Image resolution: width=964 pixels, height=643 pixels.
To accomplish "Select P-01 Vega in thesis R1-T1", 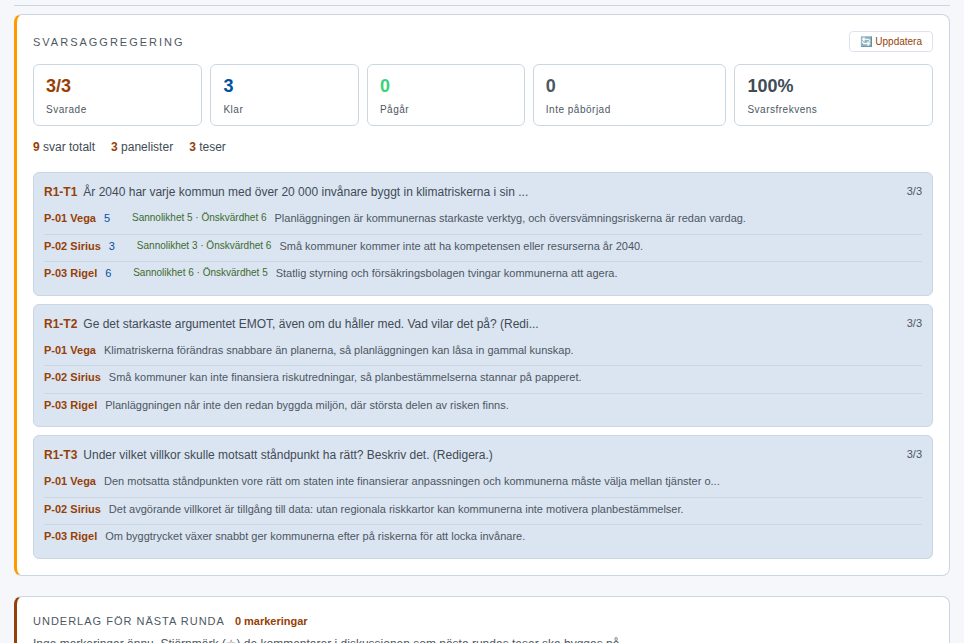I will click(69, 218).
